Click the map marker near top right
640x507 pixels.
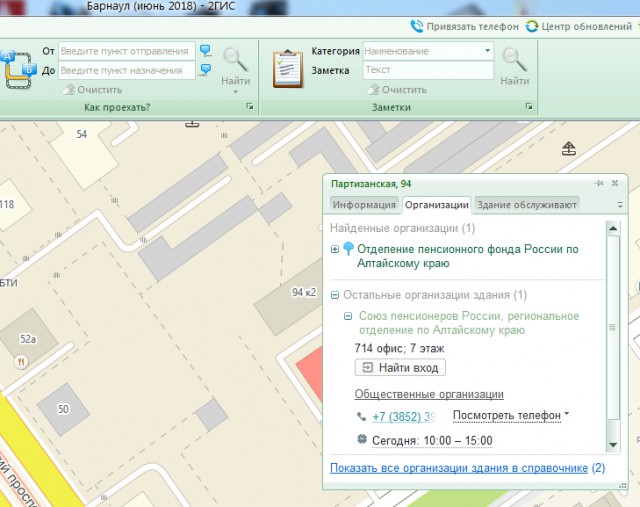tap(569, 149)
